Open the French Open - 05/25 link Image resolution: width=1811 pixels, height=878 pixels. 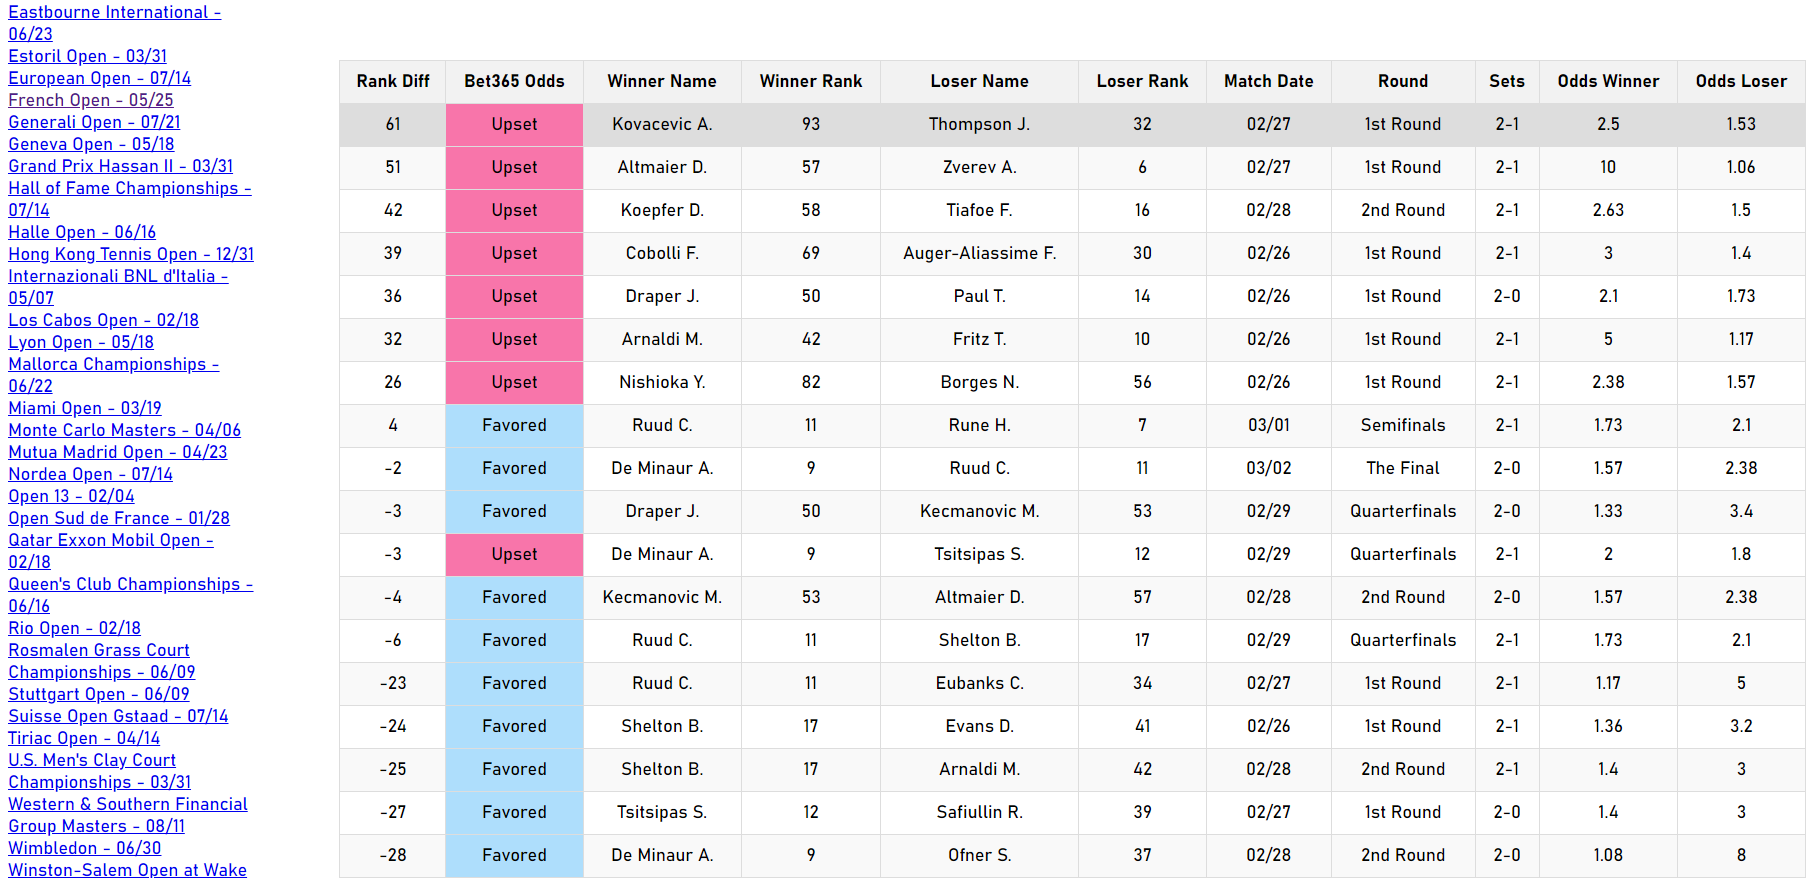click(91, 100)
